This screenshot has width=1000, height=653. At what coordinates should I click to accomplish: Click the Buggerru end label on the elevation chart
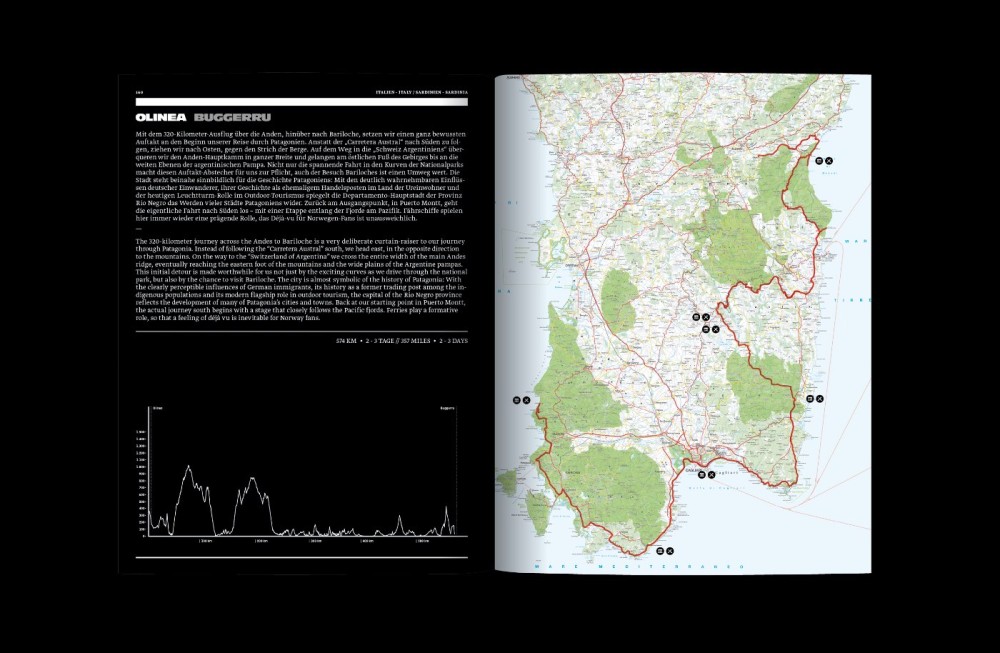pyautogui.click(x=447, y=408)
